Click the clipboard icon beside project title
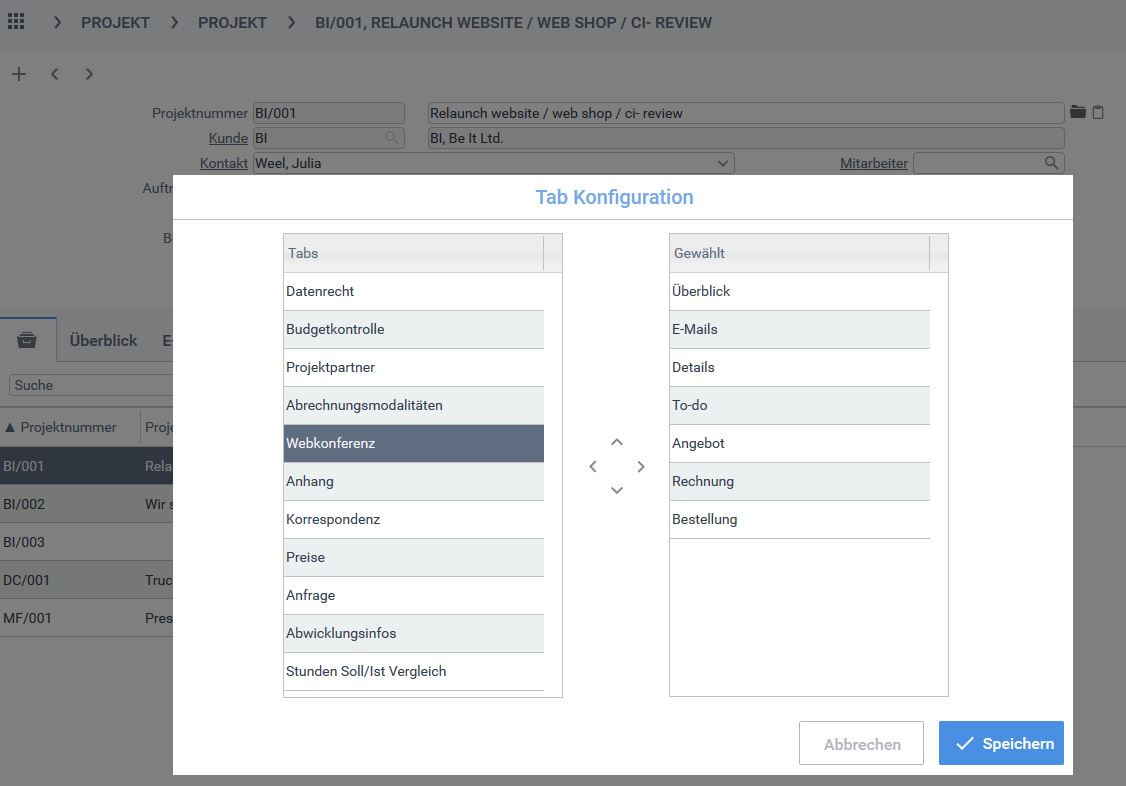The width and height of the screenshot is (1126, 786). 1098,112
